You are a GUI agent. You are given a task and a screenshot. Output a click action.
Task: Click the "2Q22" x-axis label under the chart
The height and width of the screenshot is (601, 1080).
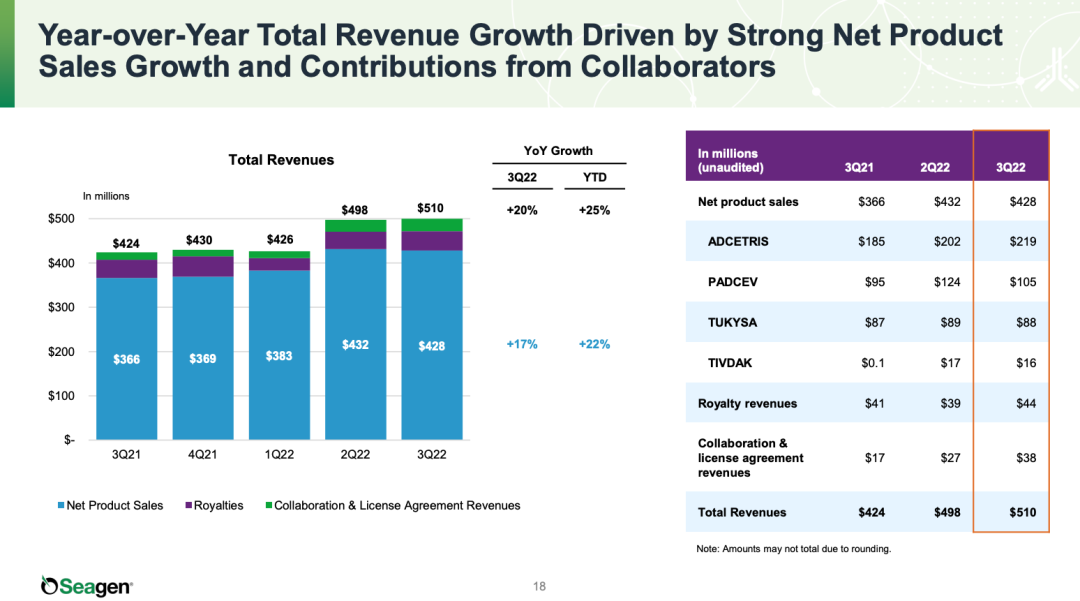click(x=355, y=454)
